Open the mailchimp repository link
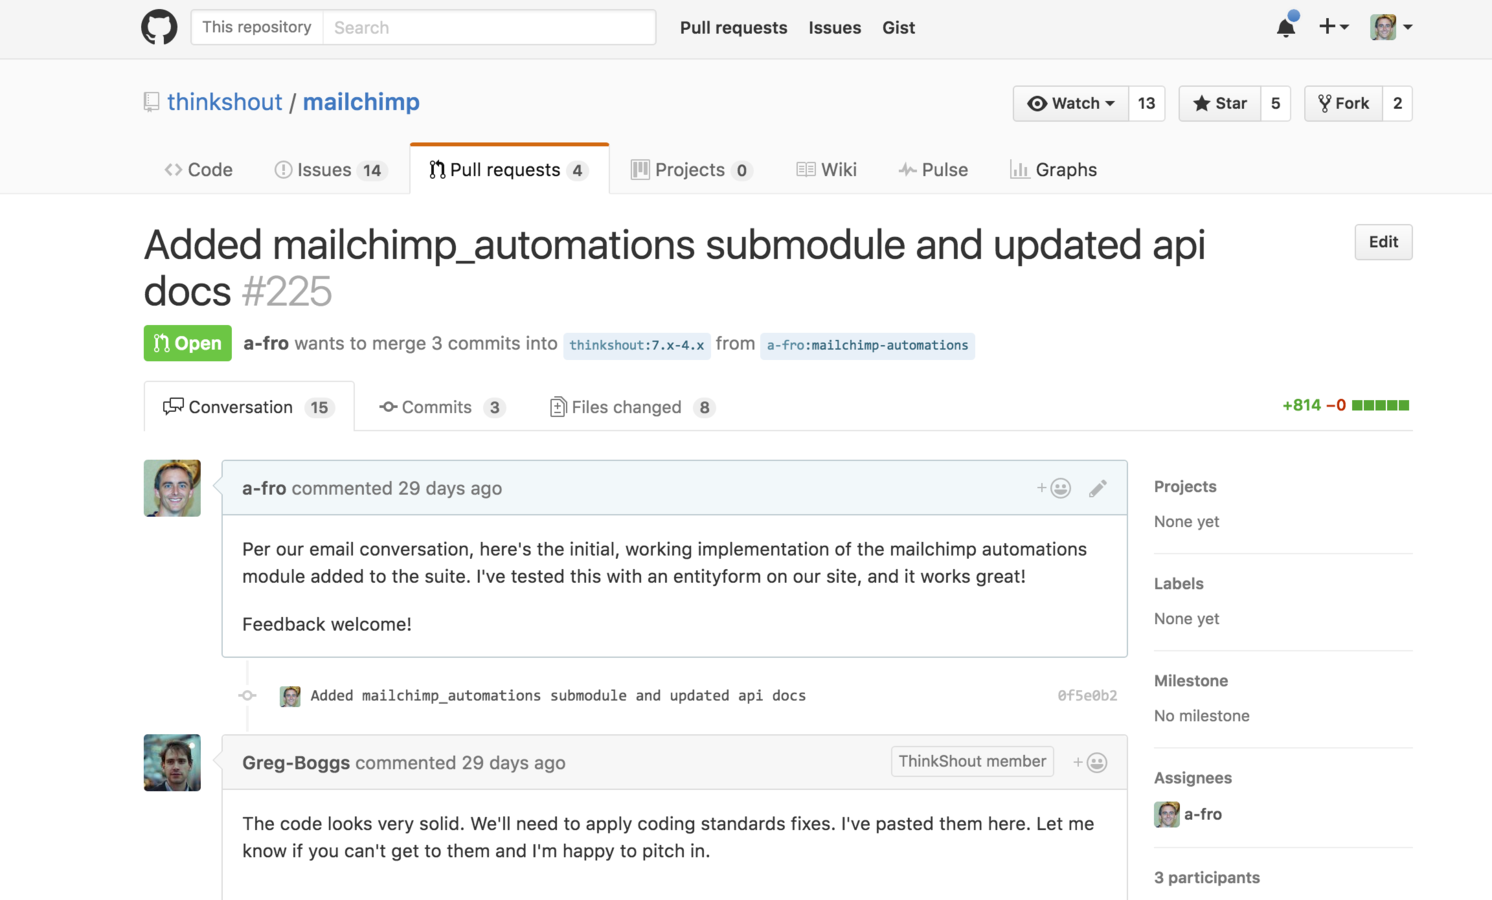The height and width of the screenshot is (900, 1492). tap(361, 102)
